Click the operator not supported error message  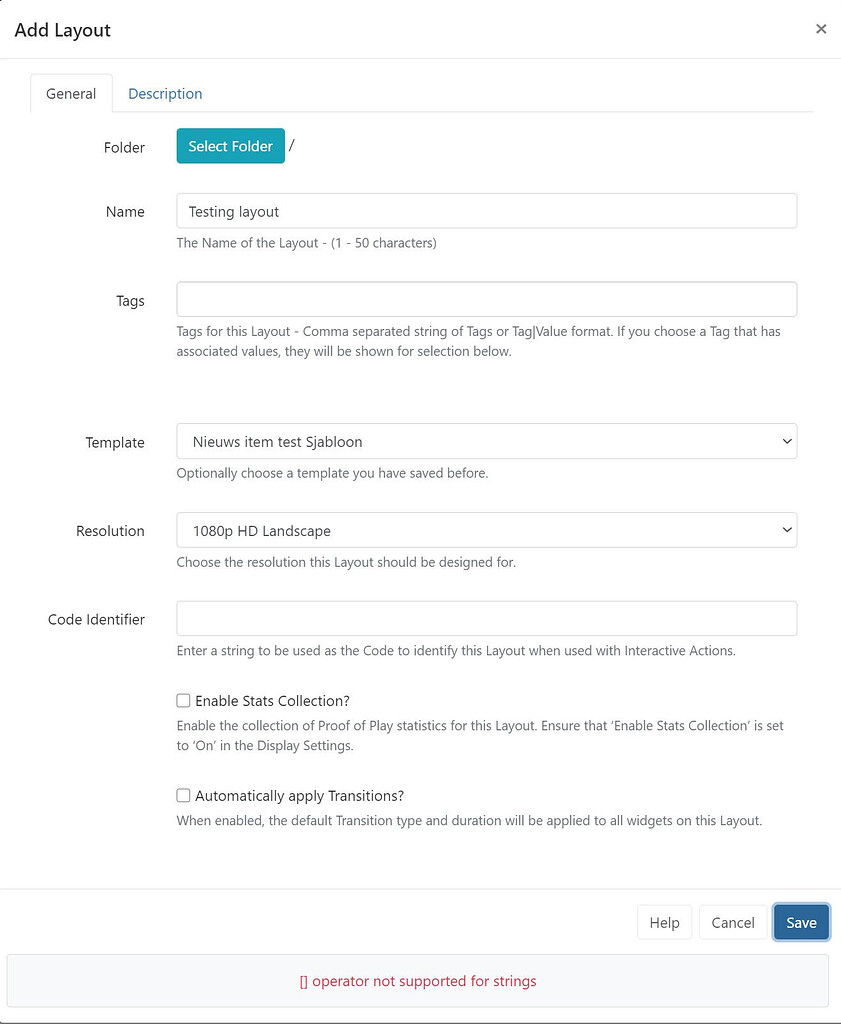[x=420, y=981]
